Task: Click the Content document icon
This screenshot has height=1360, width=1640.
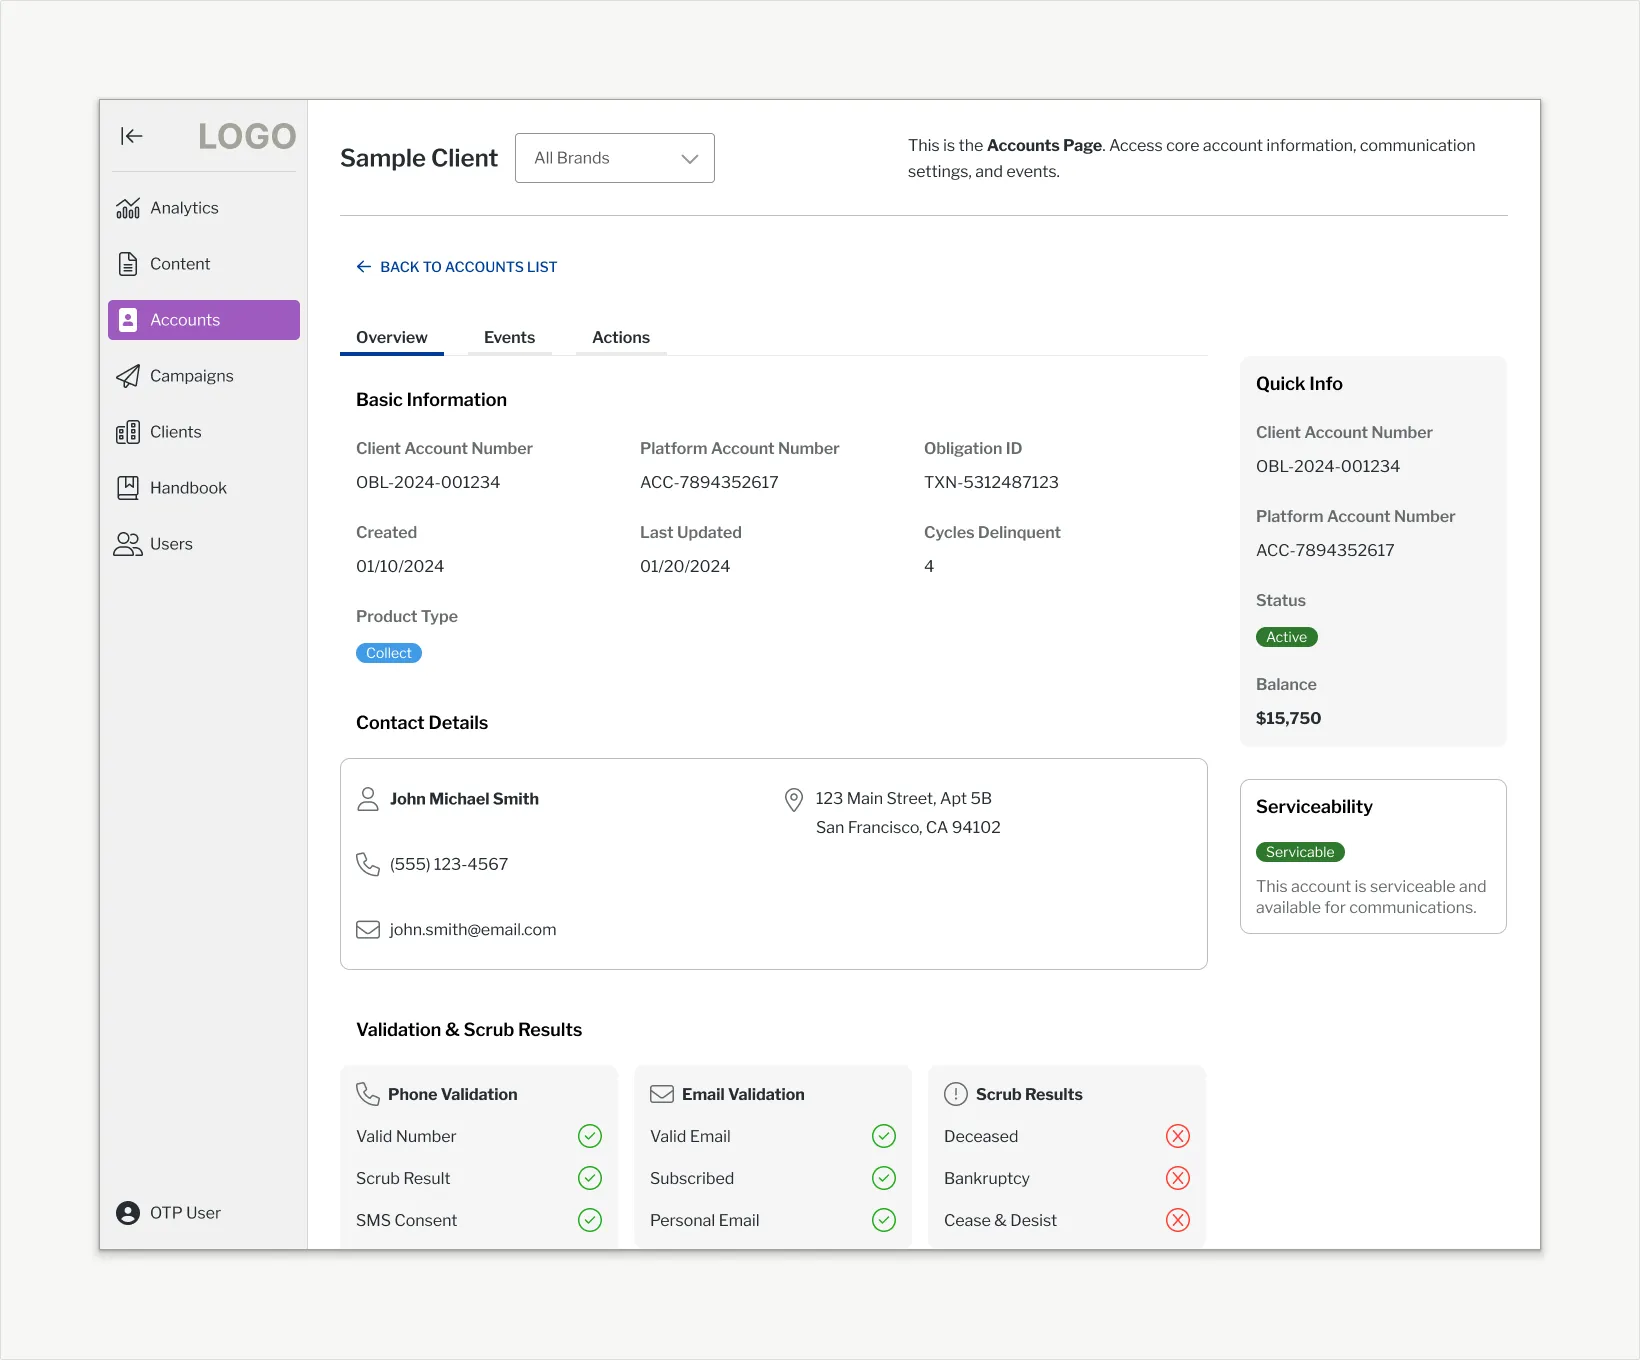Action: [128, 264]
